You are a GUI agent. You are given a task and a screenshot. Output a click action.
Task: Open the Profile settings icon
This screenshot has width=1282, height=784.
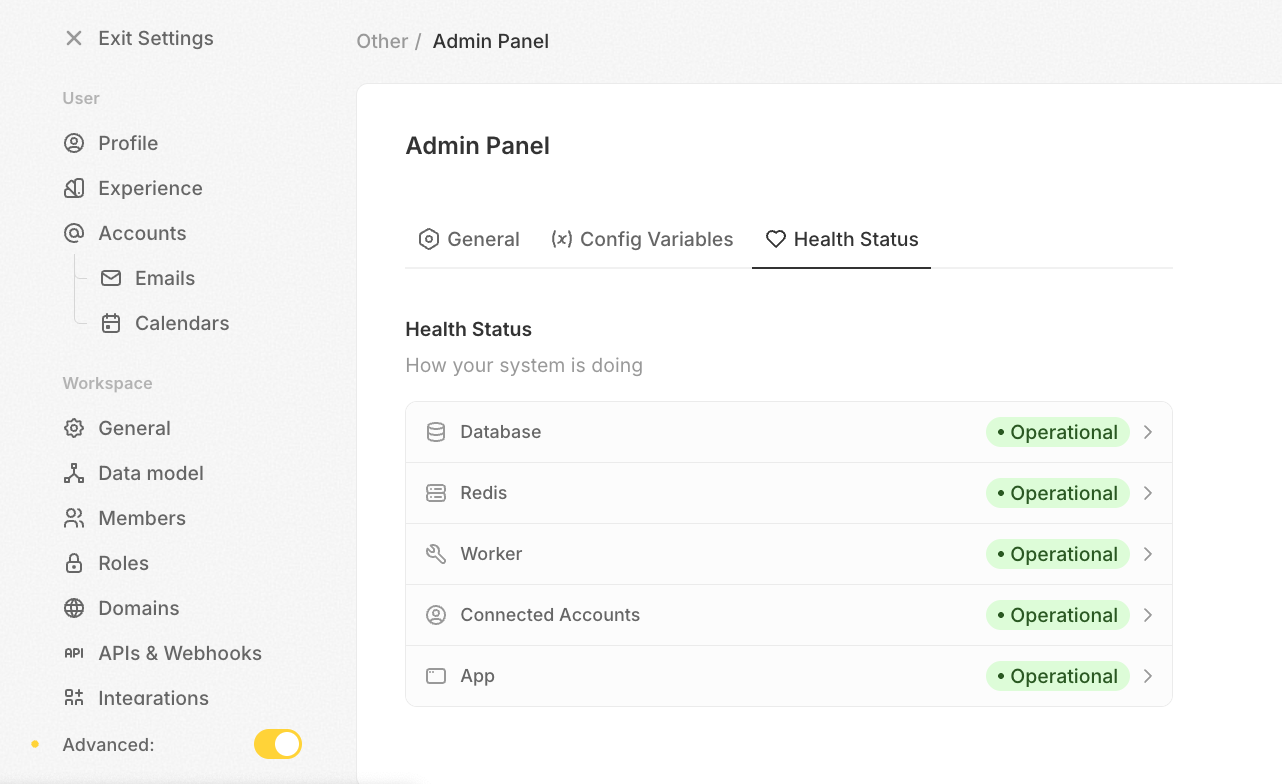tap(73, 143)
